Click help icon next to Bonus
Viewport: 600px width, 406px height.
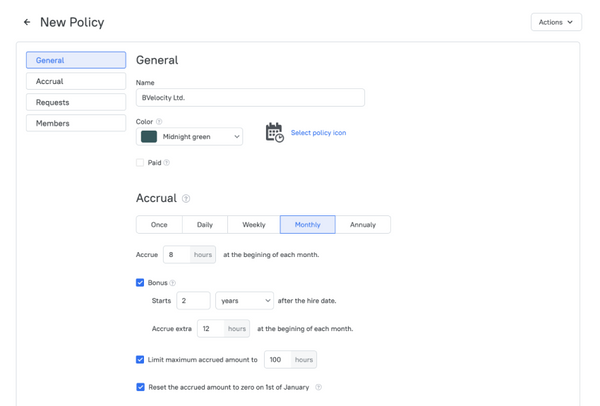pos(173,283)
